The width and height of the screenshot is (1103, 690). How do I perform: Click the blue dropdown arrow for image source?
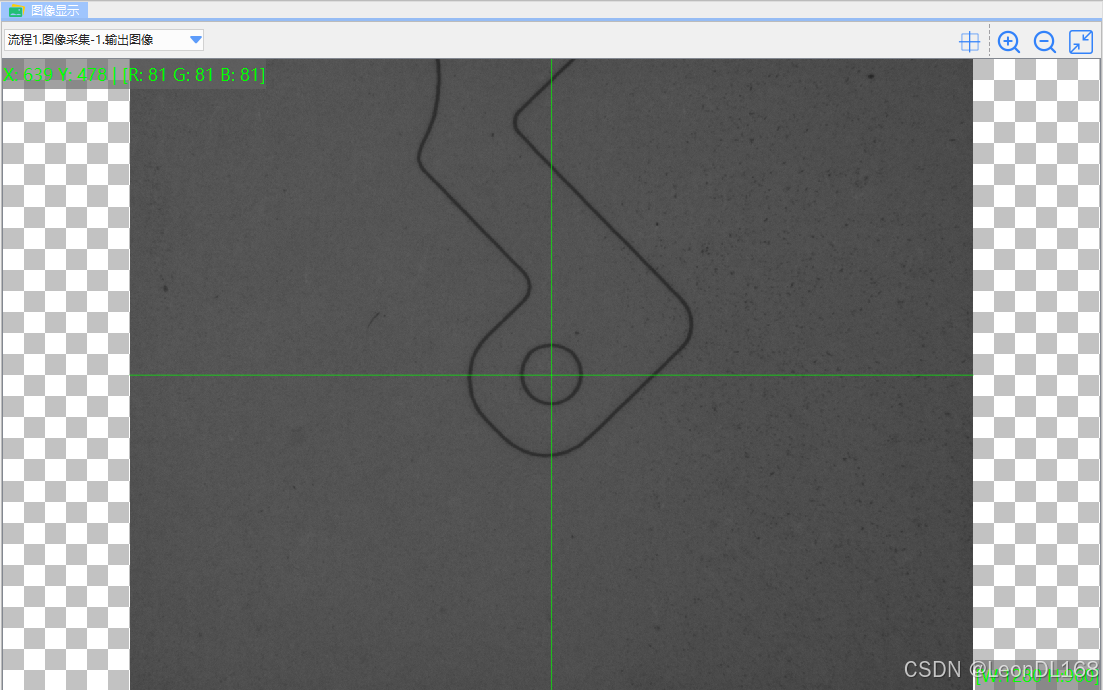pos(194,39)
